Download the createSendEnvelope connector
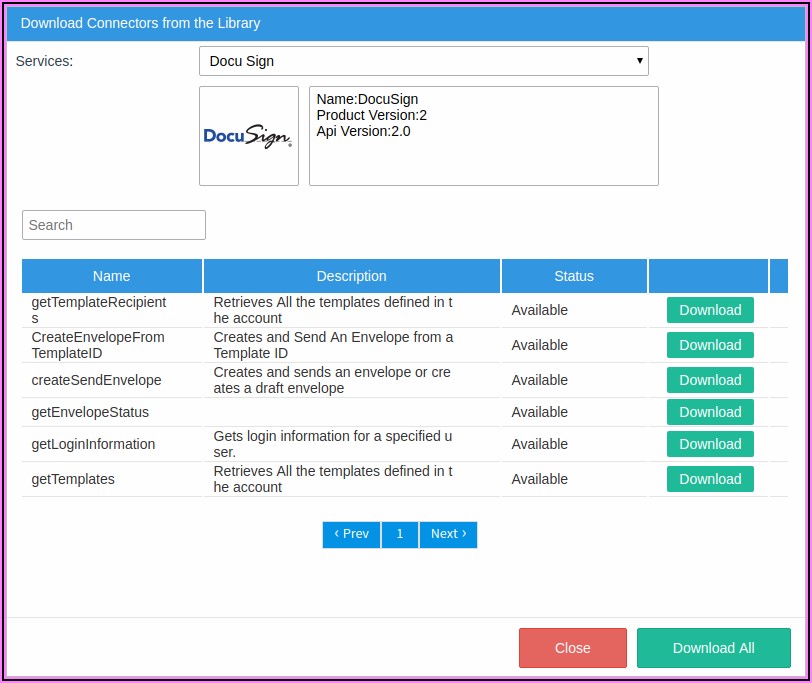 (710, 380)
